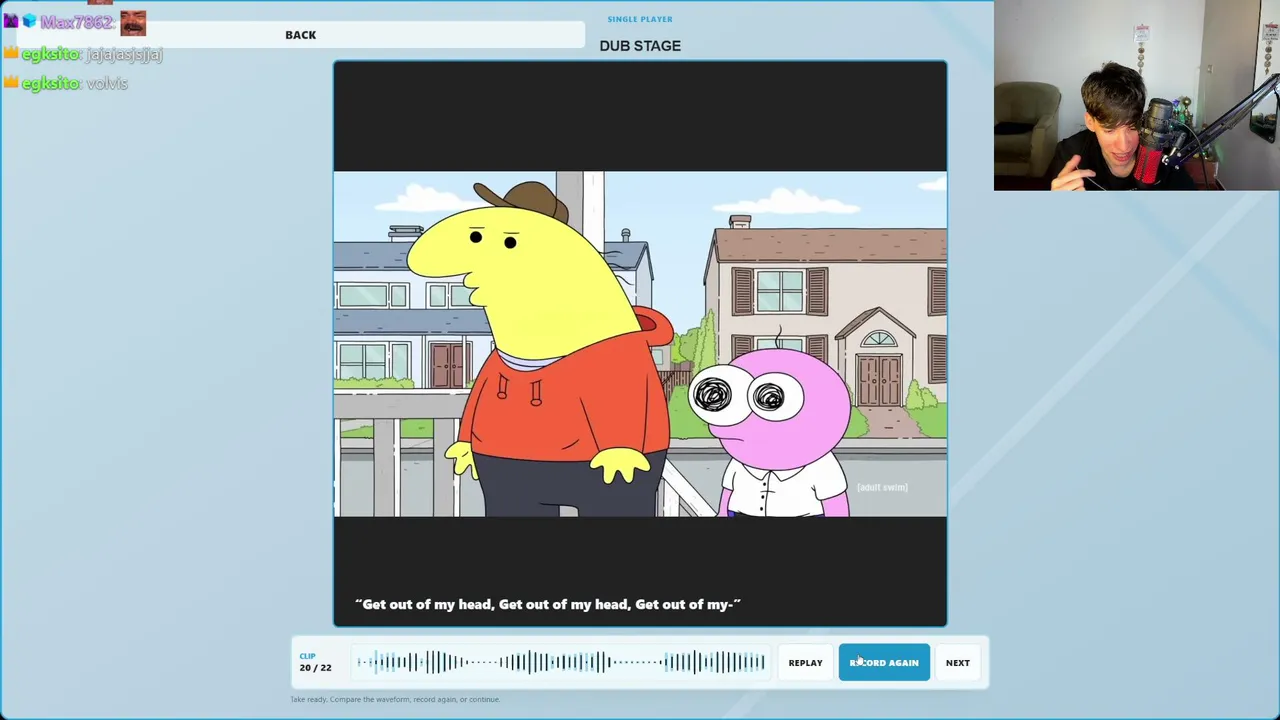The width and height of the screenshot is (1280, 720).
Task: Click RECORD AGAIN to redo the dub
Action: (x=884, y=662)
